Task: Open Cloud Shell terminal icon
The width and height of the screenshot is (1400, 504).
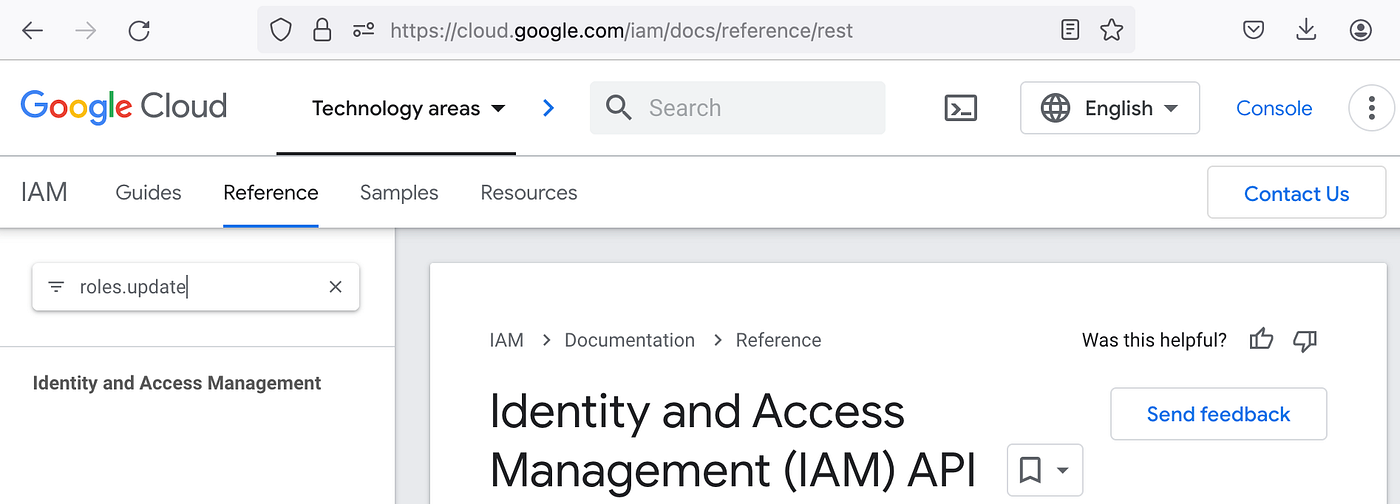Action: 960,108
